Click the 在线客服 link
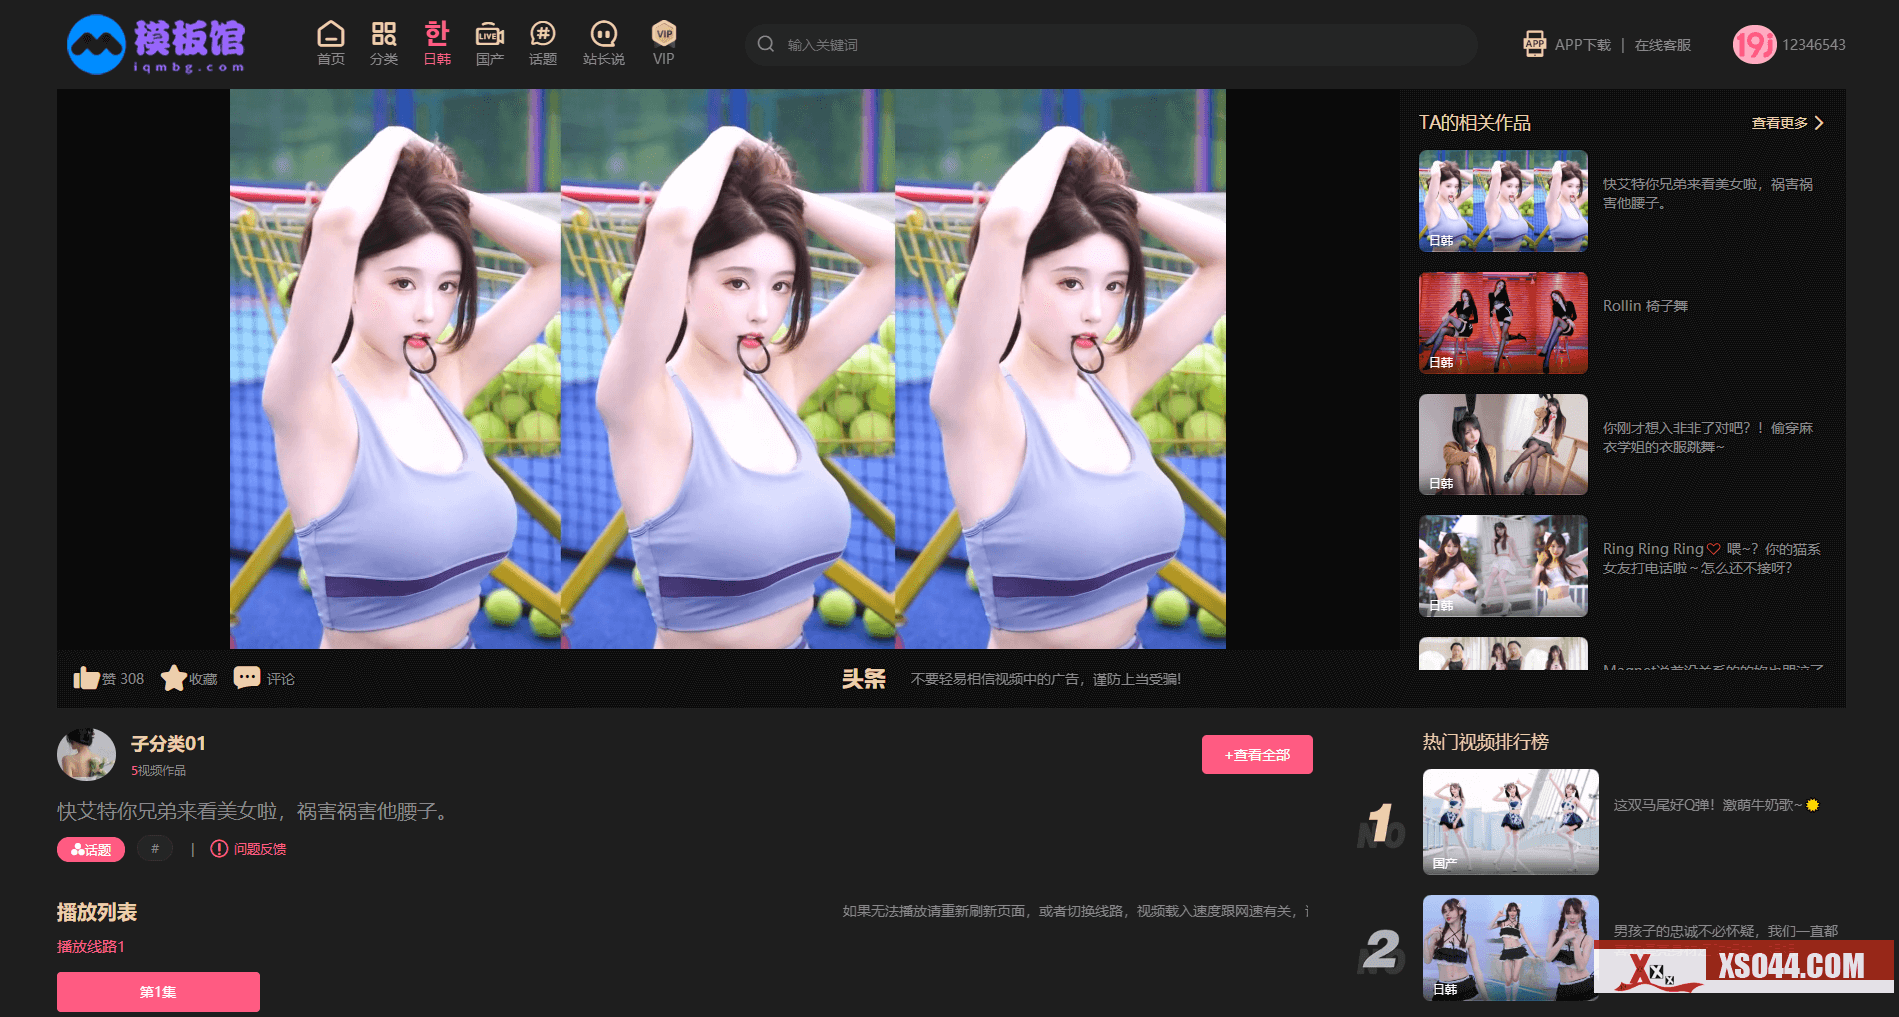This screenshot has height=1017, width=1899. (1662, 45)
